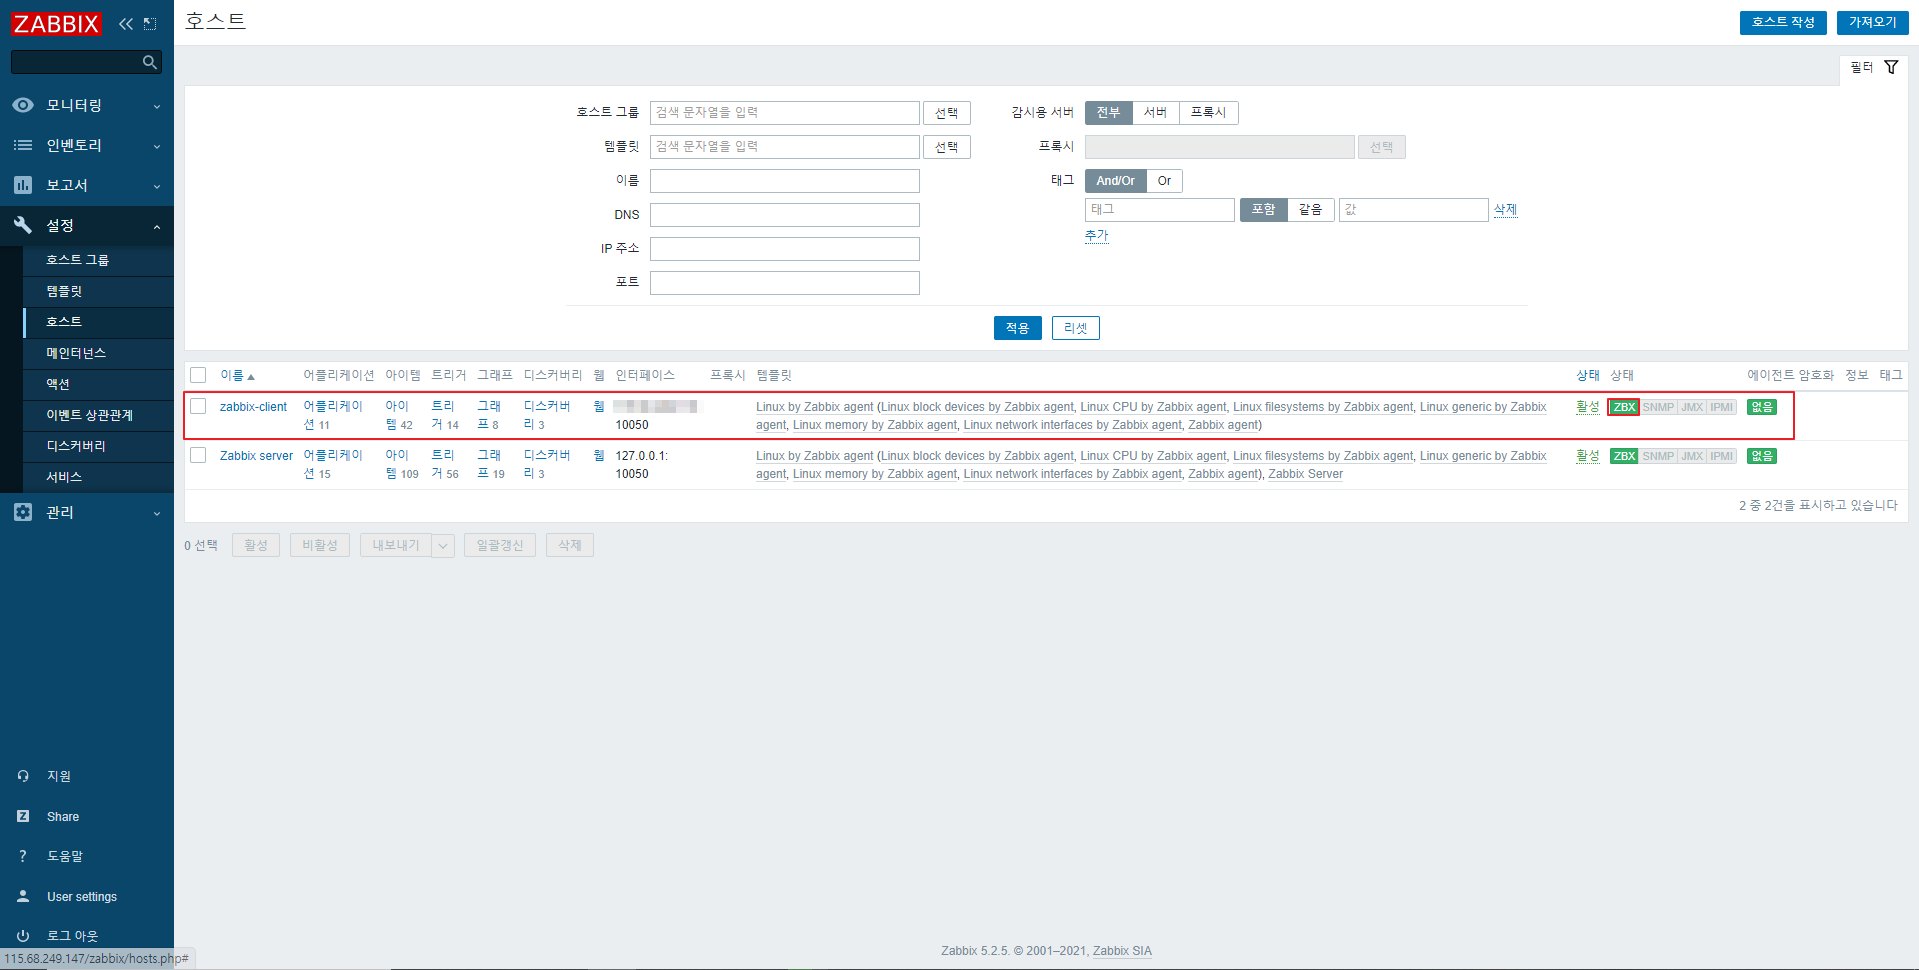
Task: Expand the 모니터링 menu chevron
Action: [x=157, y=106]
